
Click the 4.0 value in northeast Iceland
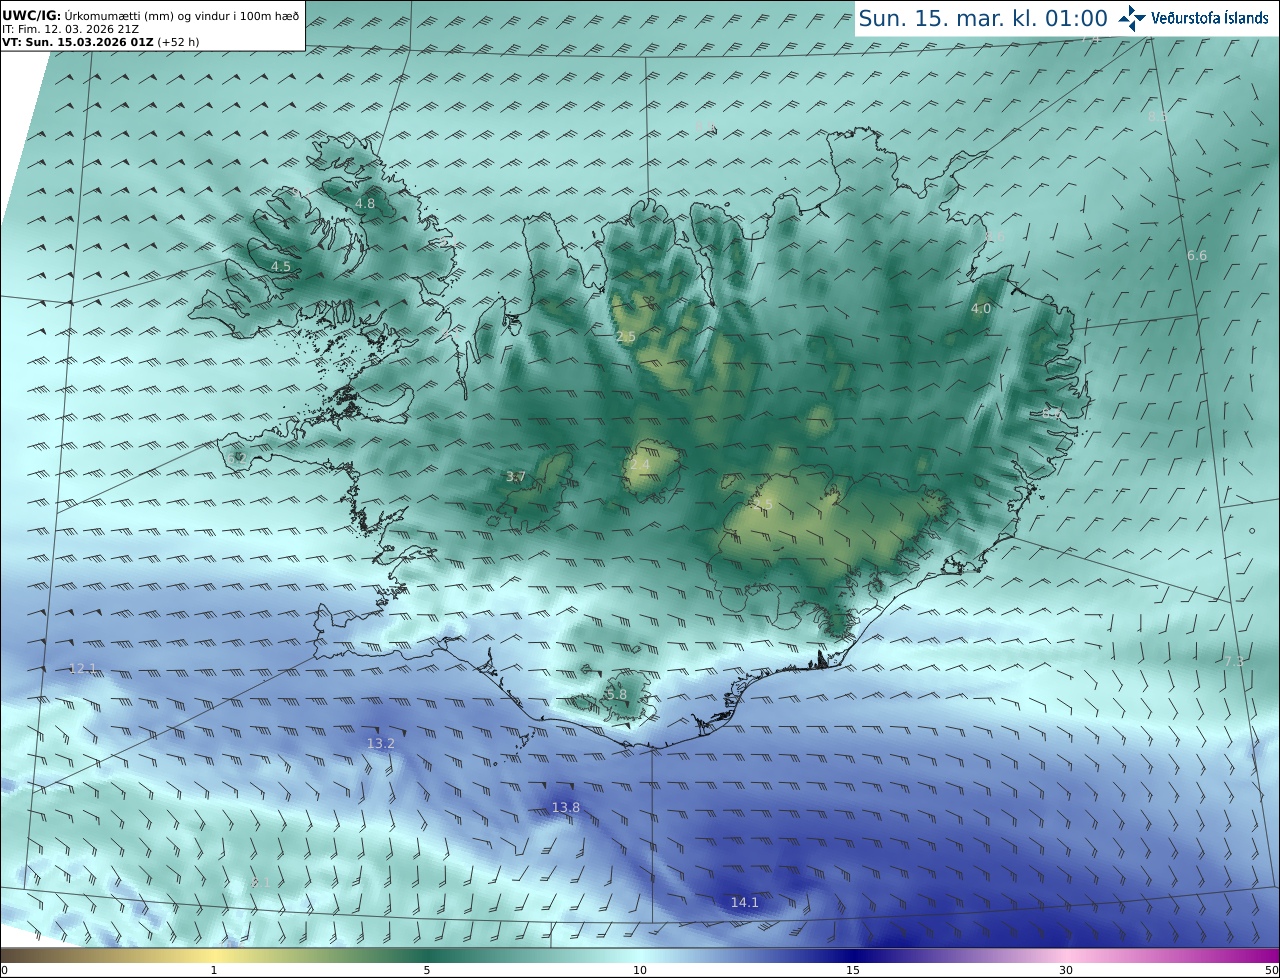click(x=981, y=309)
